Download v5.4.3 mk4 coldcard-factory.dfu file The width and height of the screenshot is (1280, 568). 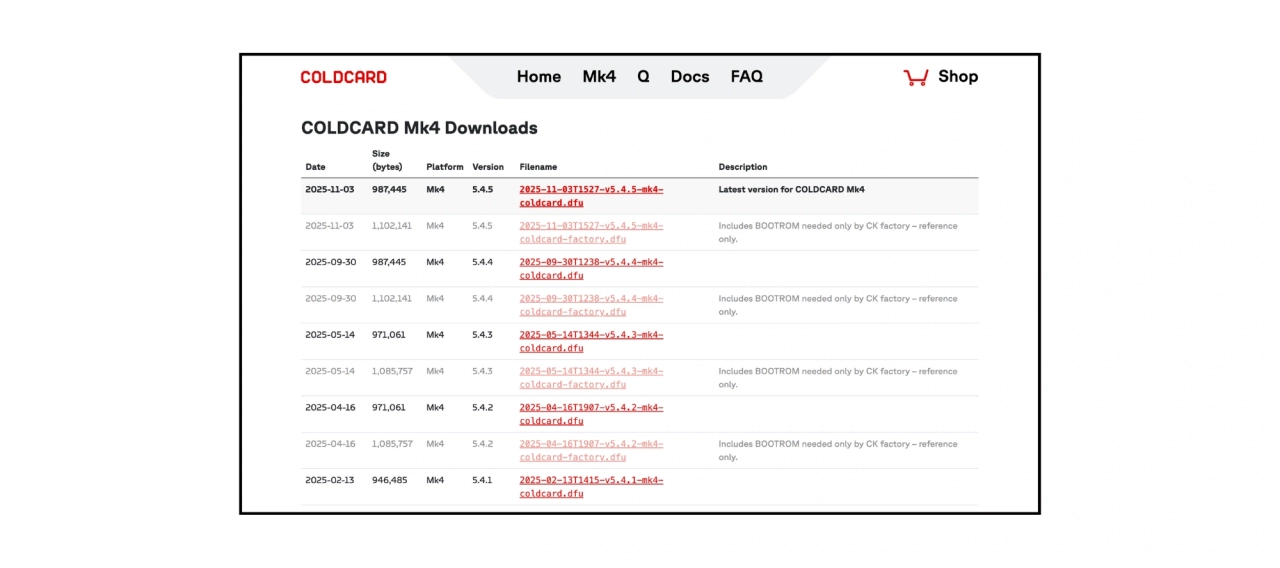coord(591,378)
